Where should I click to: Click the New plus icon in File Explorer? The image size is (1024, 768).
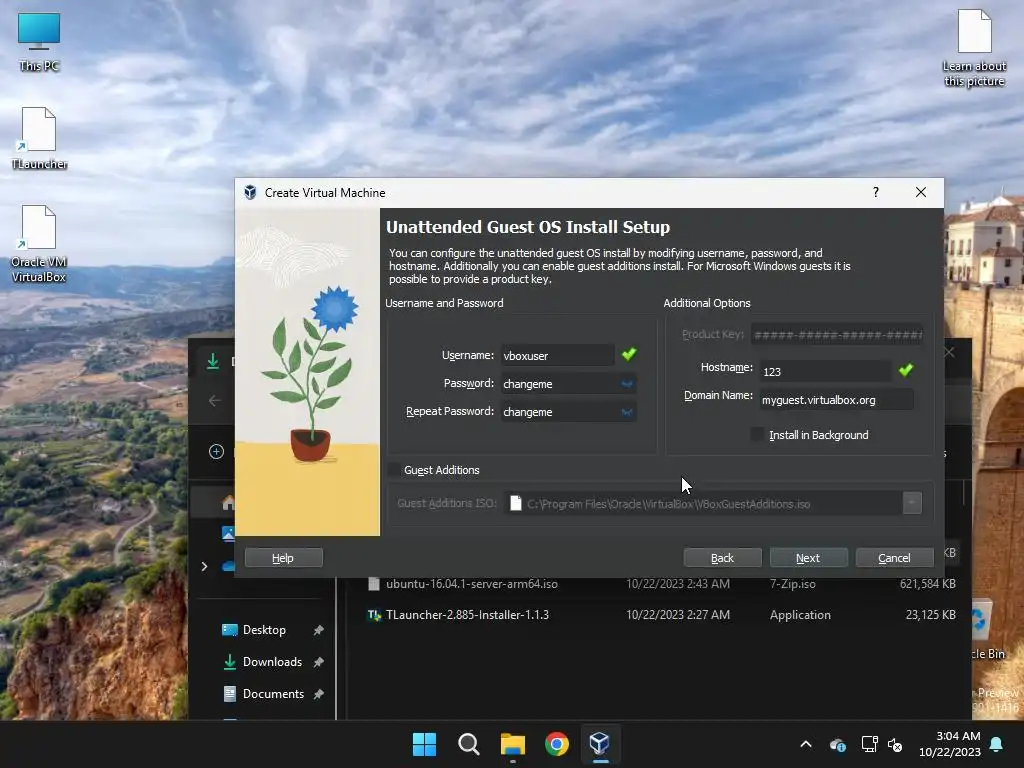[x=216, y=451]
